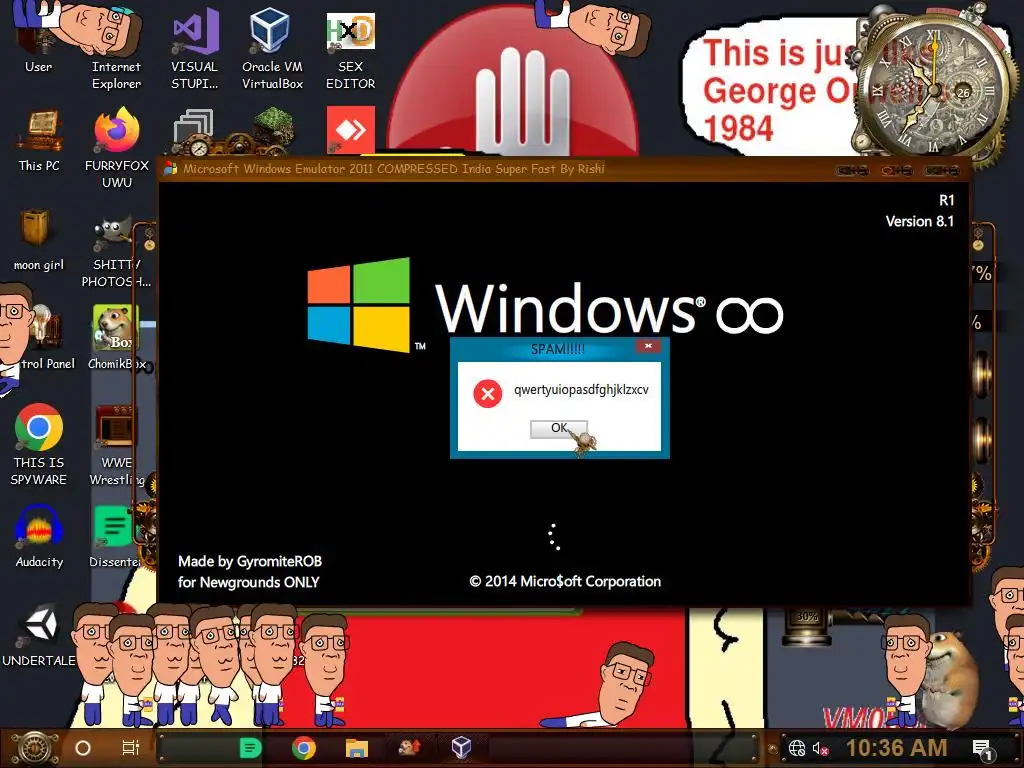Open the GIMP photoshop desktop shortcut
Viewport: 1024px width, 768px height.
point(116,251)
